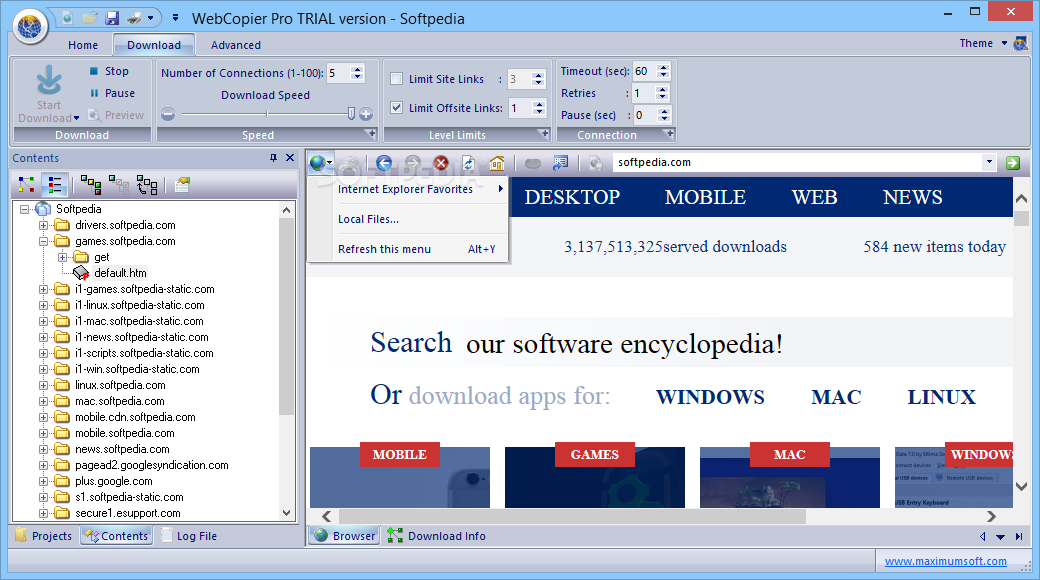Expand the drivers.softpedia.com folder
Viewport: 1040px width, 580px height.
click(x=43, y=225)
